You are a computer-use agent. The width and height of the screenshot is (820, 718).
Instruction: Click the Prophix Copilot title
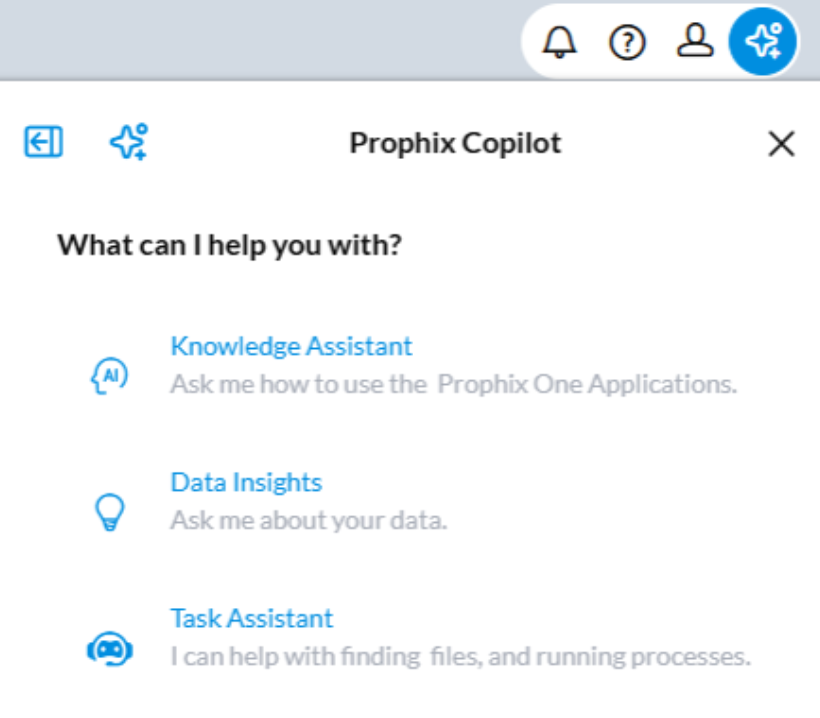point(455,142)
